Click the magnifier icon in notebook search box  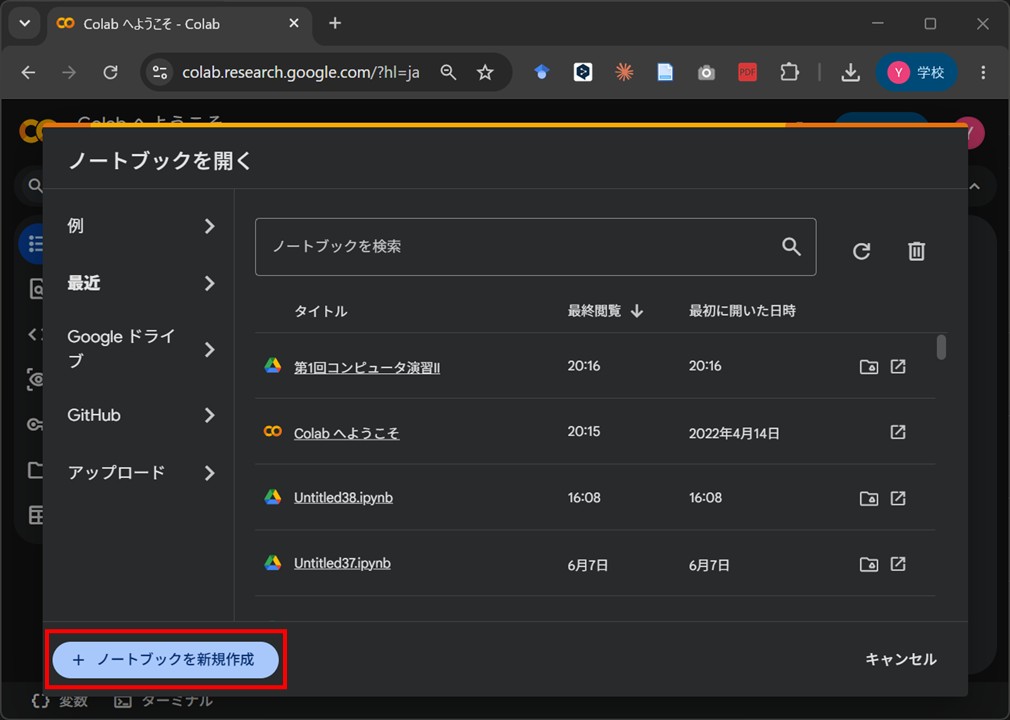791,246
